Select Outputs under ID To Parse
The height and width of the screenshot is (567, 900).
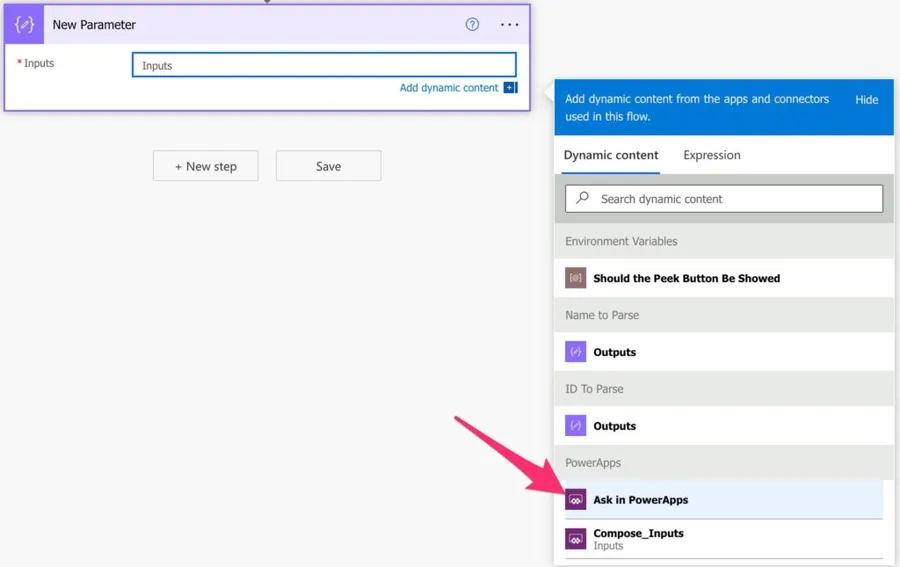[x=614, y=426]
